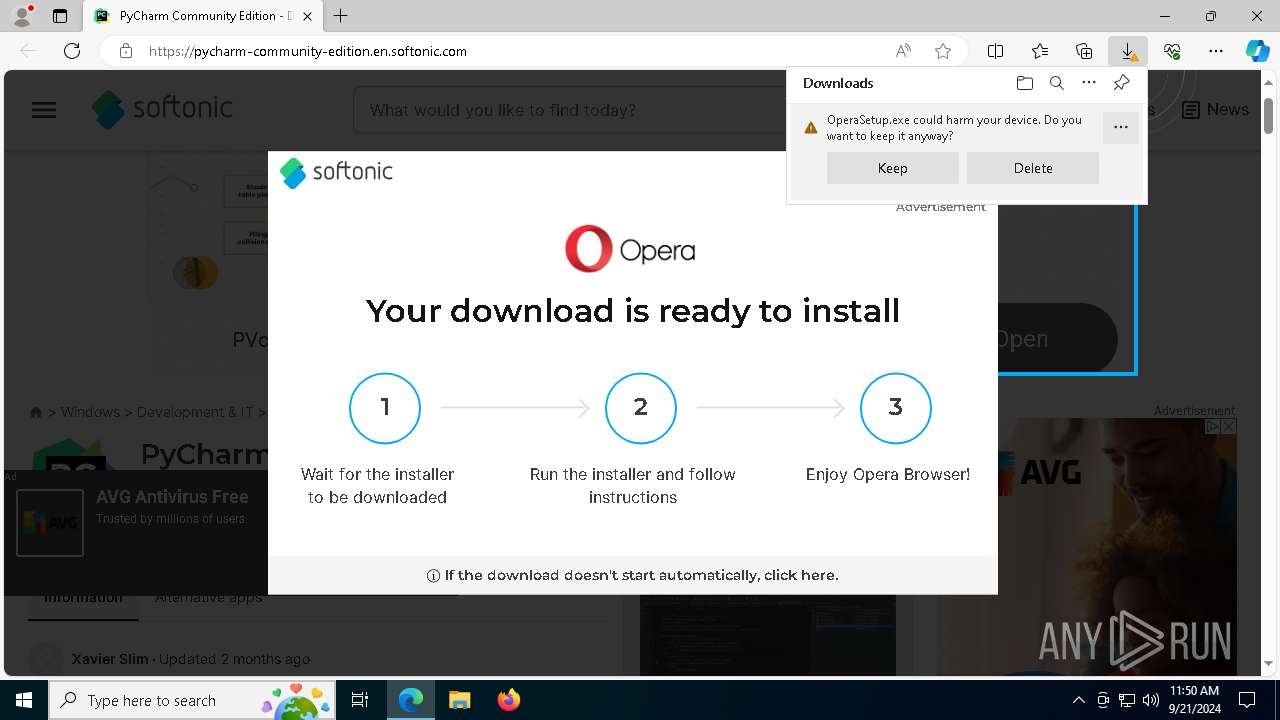Pin the Downloads panel
This screenshot has width=1280, height=720.
pos(1121,83)
